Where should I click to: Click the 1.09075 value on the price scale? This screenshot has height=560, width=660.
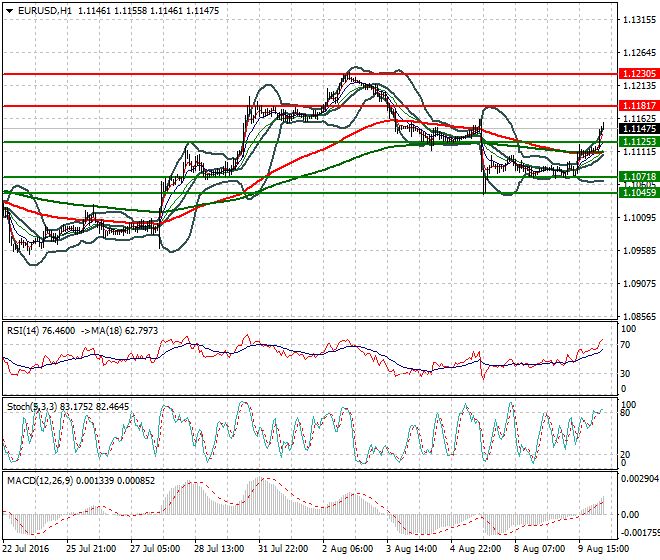pos(637,284)
